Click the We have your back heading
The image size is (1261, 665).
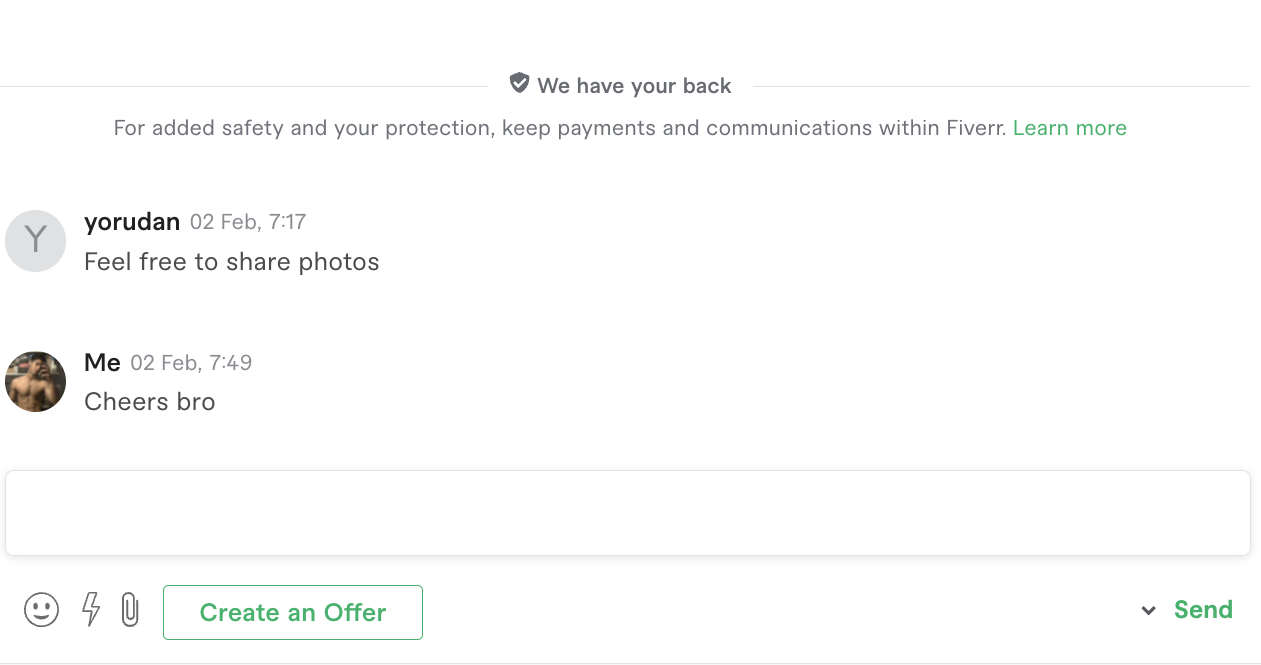click(x=634, y=86)
